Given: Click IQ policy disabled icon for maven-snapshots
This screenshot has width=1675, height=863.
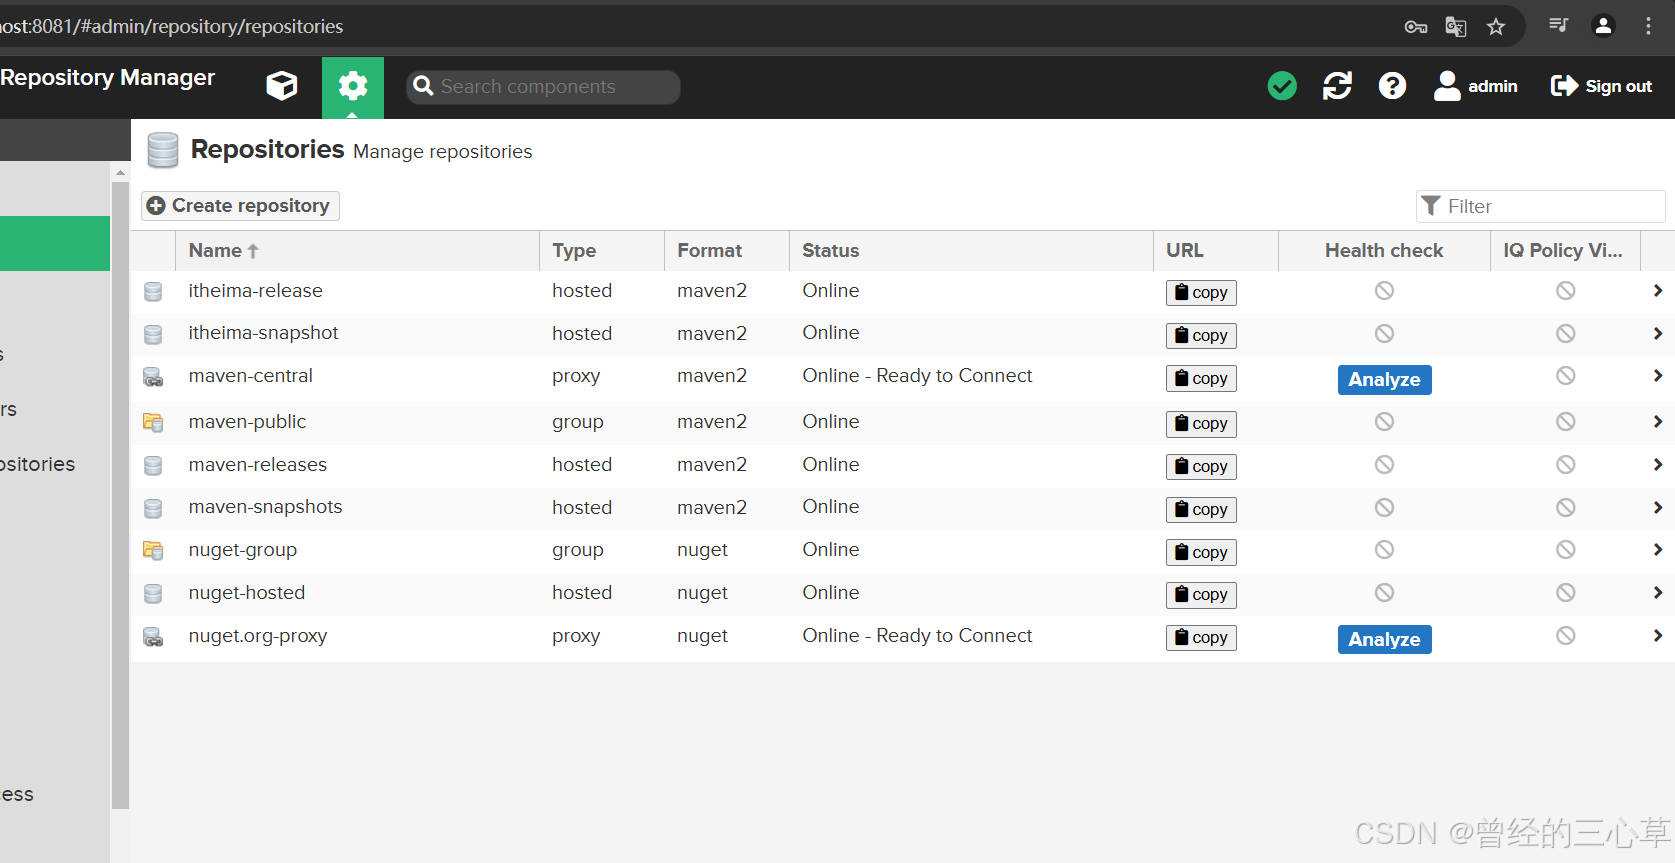Looking at the screenshot, I should point(1566,508).
